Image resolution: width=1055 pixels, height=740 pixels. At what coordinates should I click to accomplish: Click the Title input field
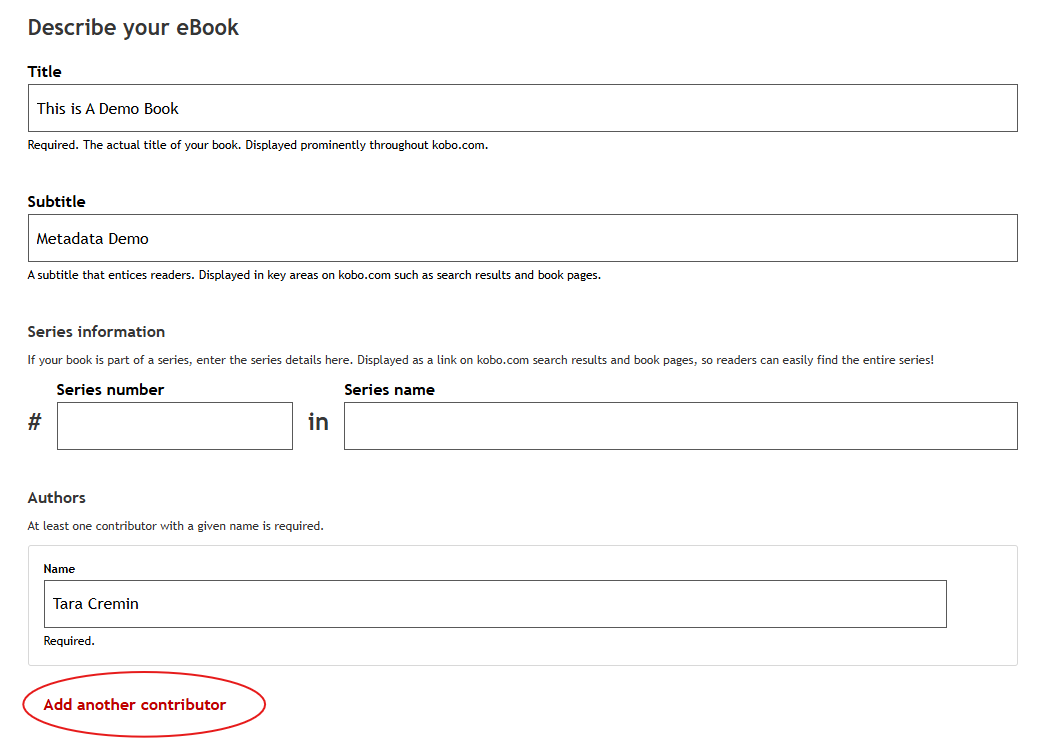[x=522, y=108]
